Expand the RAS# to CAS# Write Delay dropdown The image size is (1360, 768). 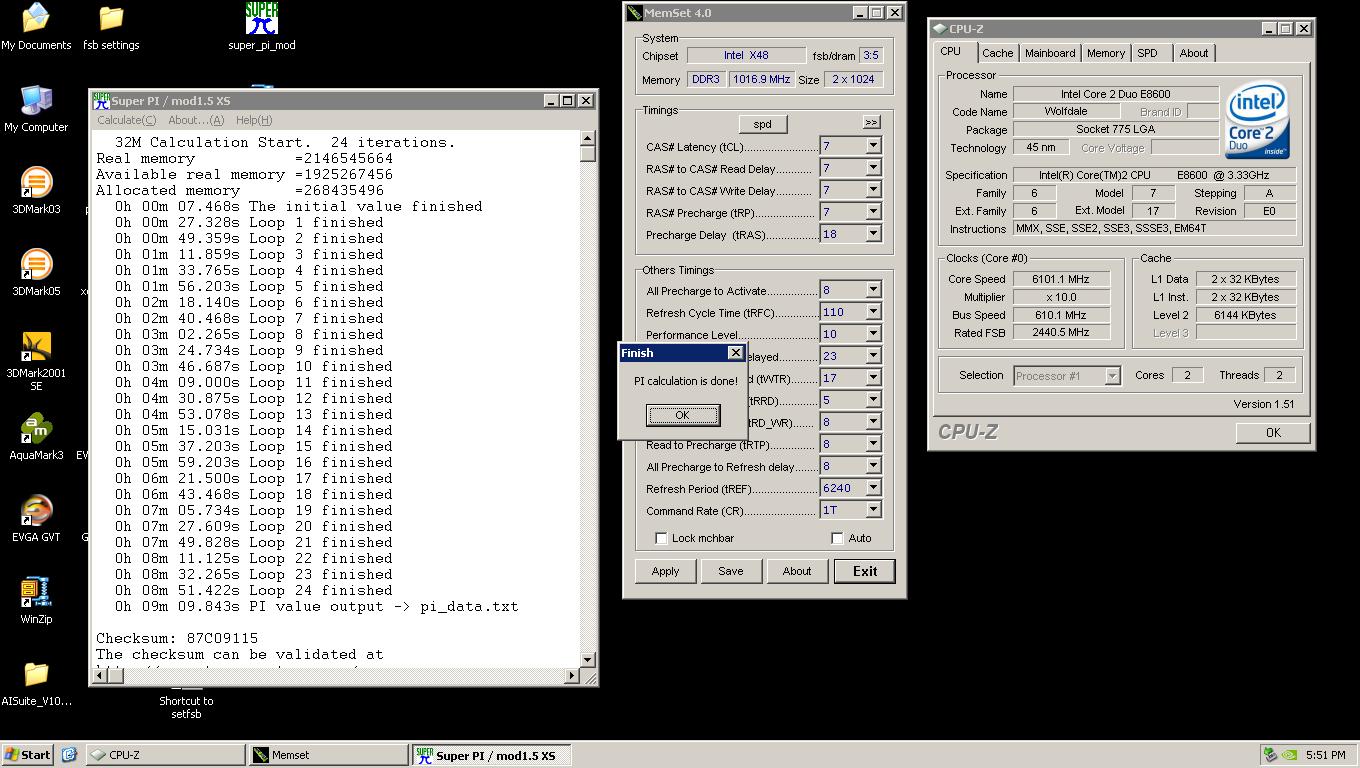(x=873, y=190)
